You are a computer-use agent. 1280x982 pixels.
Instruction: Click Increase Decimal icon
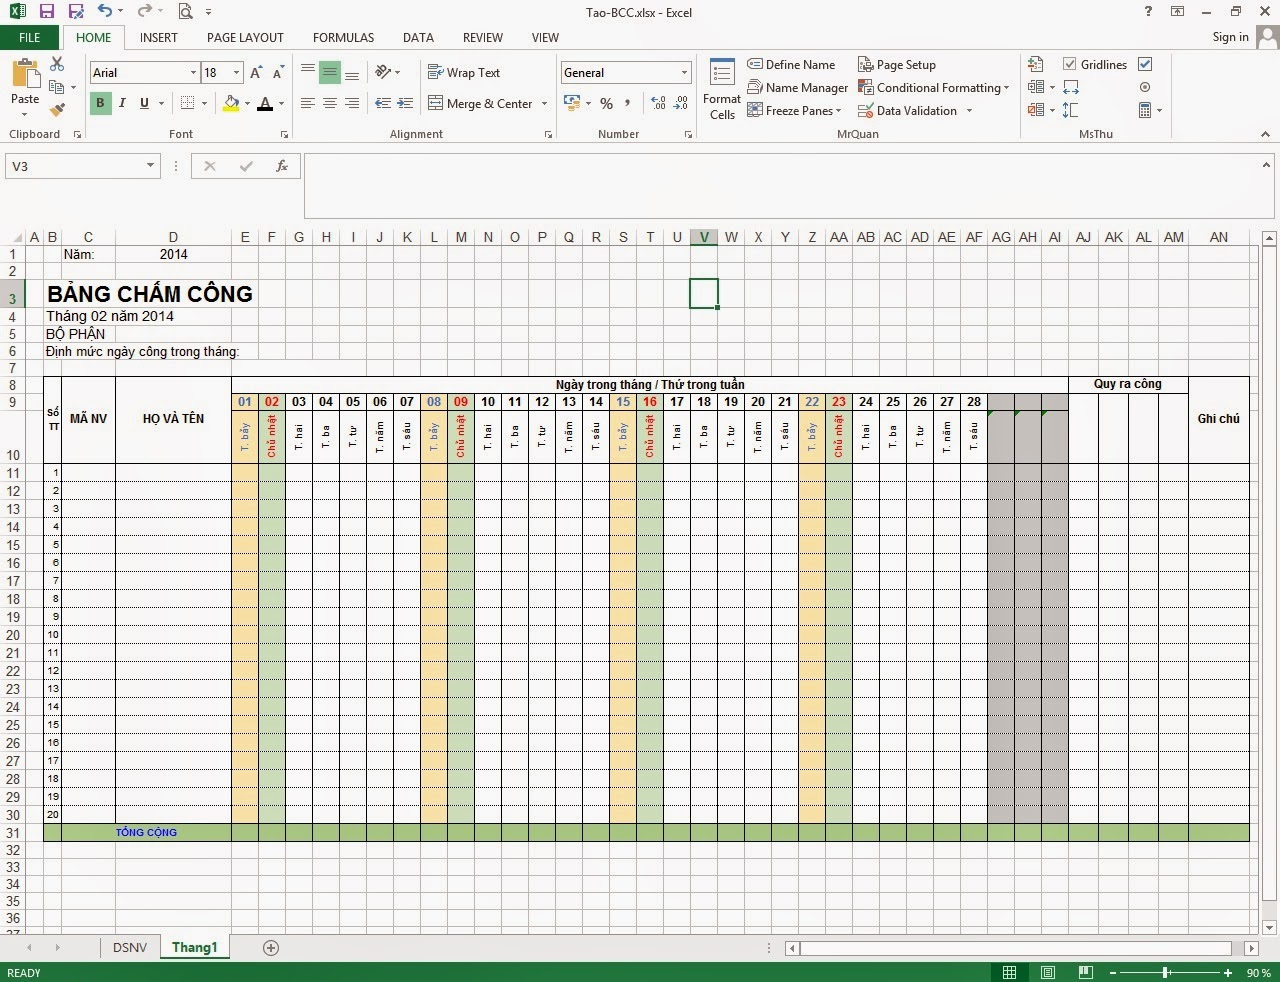[x=658, y=103]
